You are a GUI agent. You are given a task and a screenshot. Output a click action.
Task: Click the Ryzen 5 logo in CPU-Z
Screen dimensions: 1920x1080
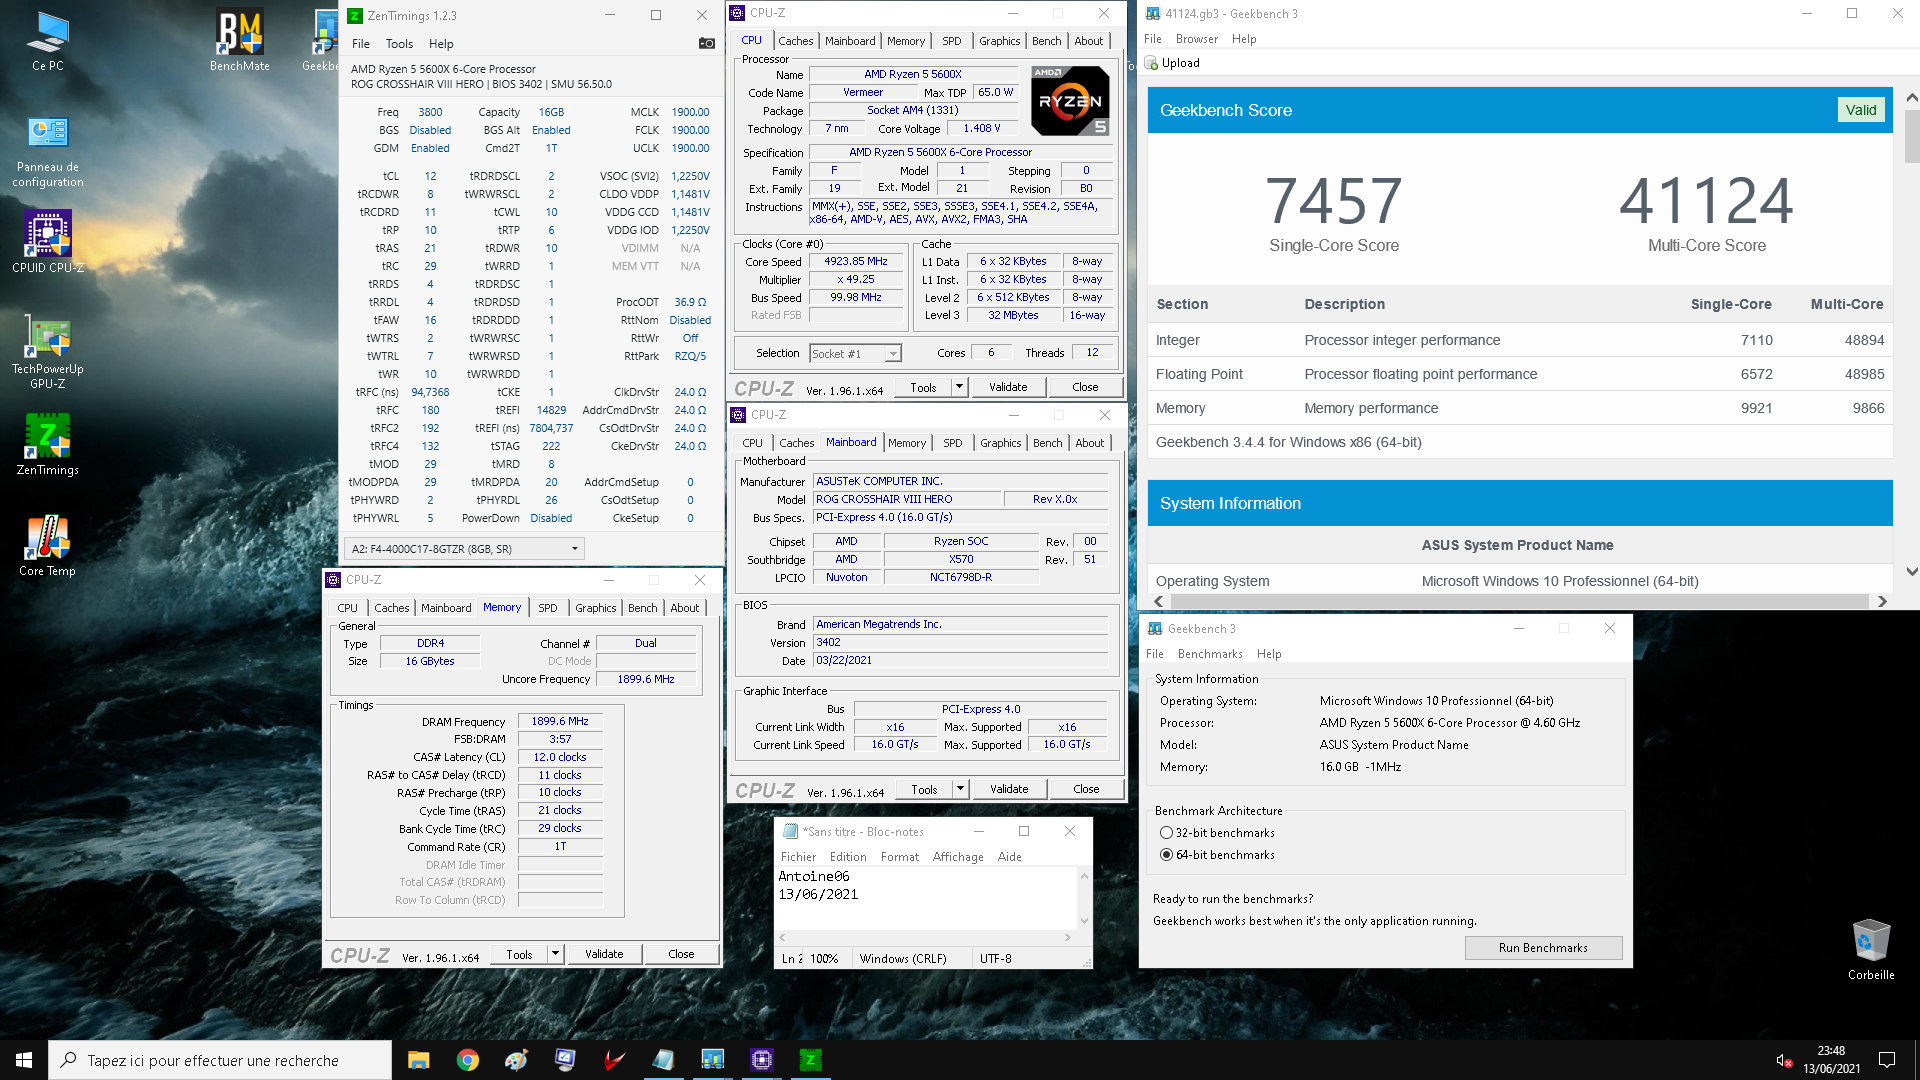click(x=1070, y=100)
